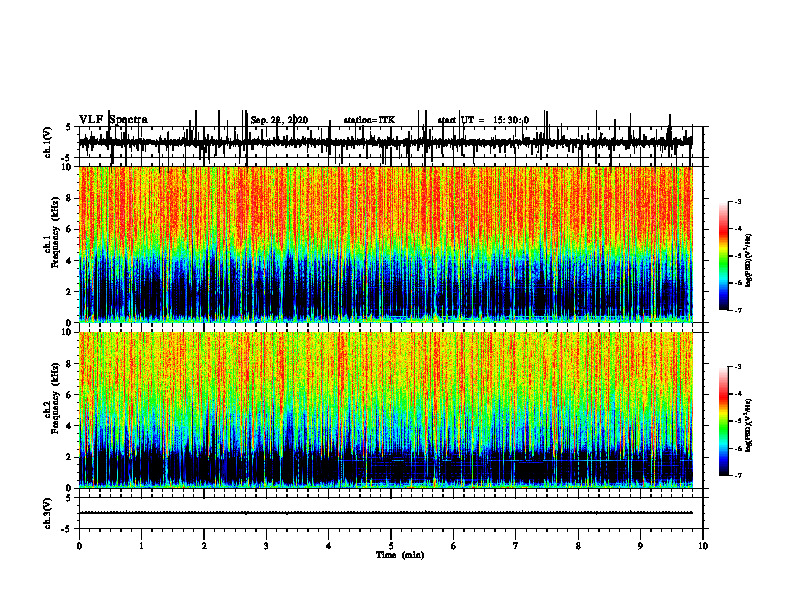Select the date label beginning 'Sep.'
Image resolution: width=792 pixels, height=612 pixels.
click(279, 120)
